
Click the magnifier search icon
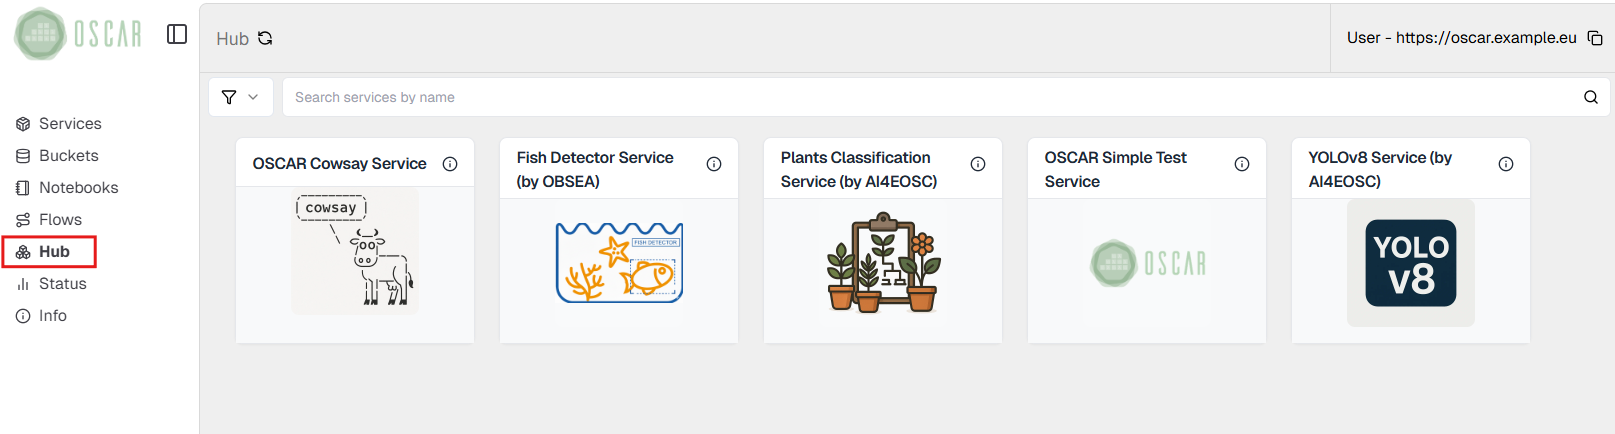[x=1590, y=97]
